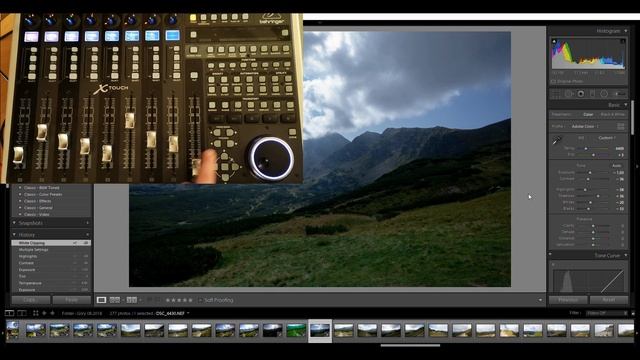Collapse the Snapshots panel

coord(15,223)
